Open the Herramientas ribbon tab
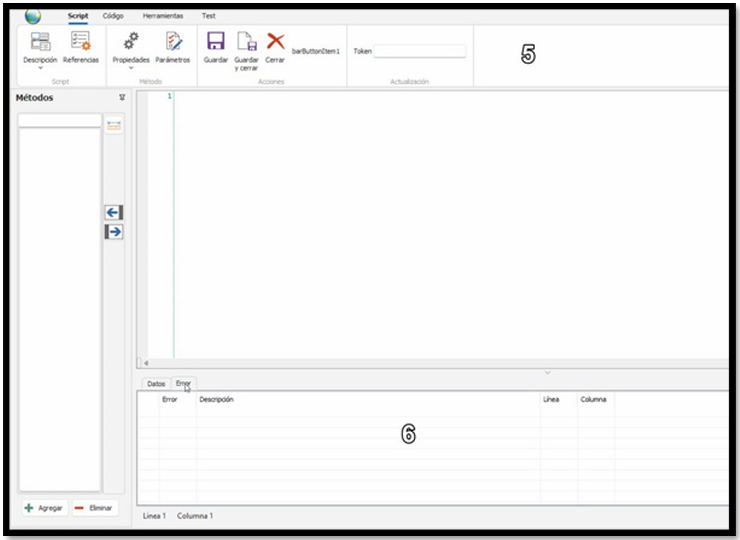Viewport: 740px width, 540px height. [163, 16]
